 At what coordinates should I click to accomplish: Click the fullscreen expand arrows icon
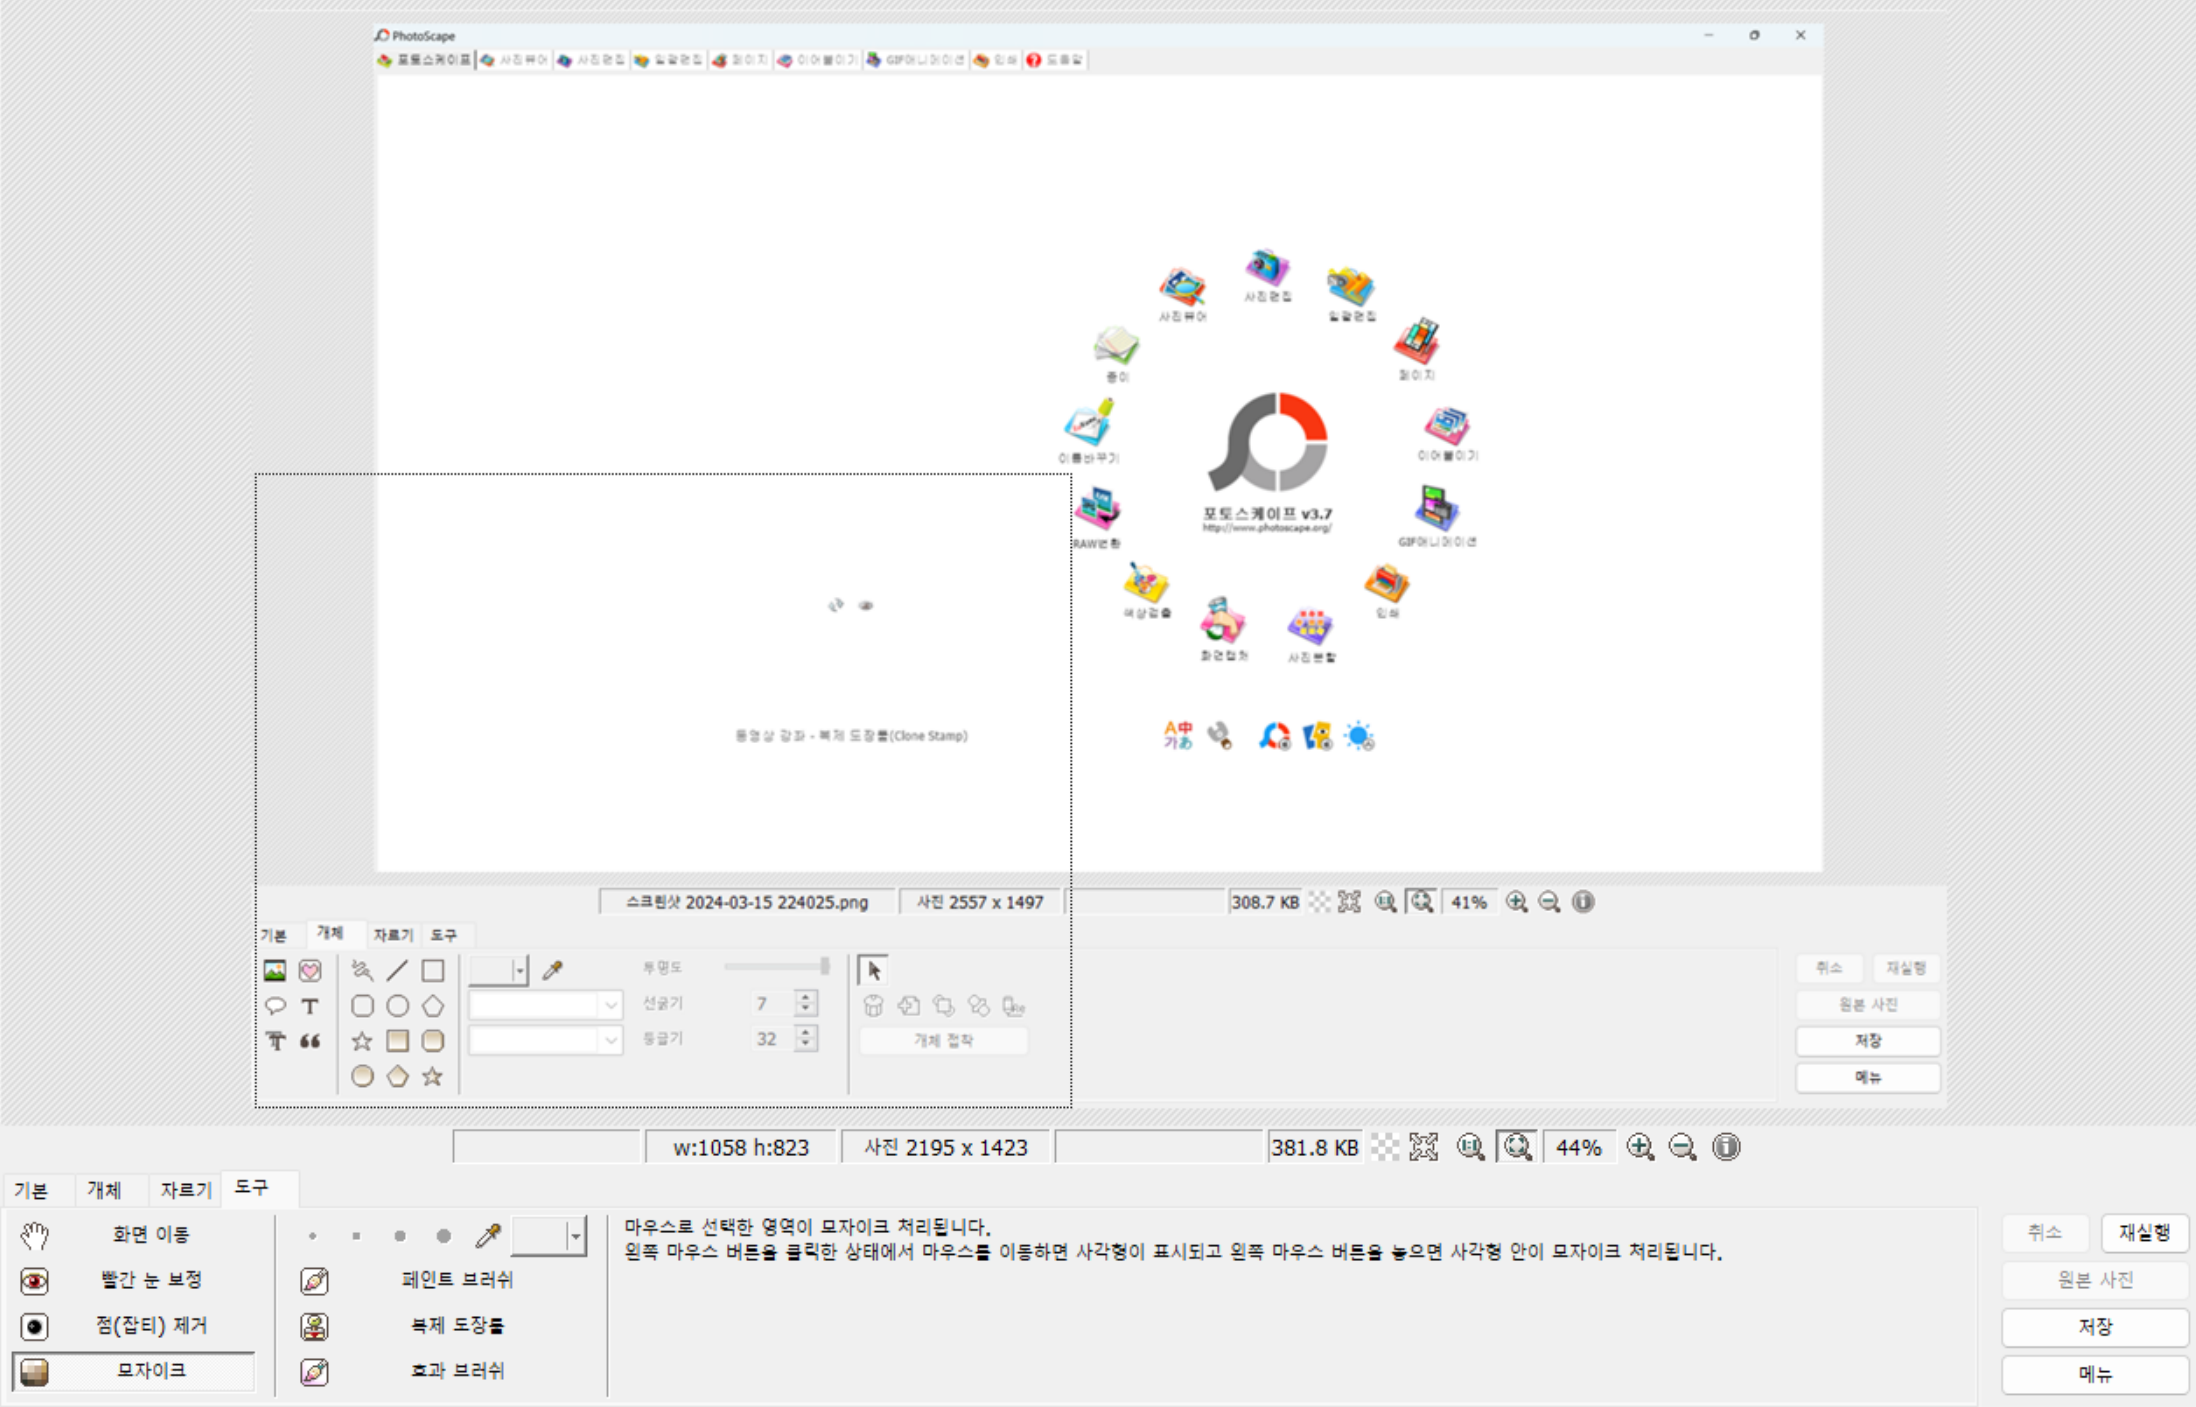click(x=1423, y=1147)
